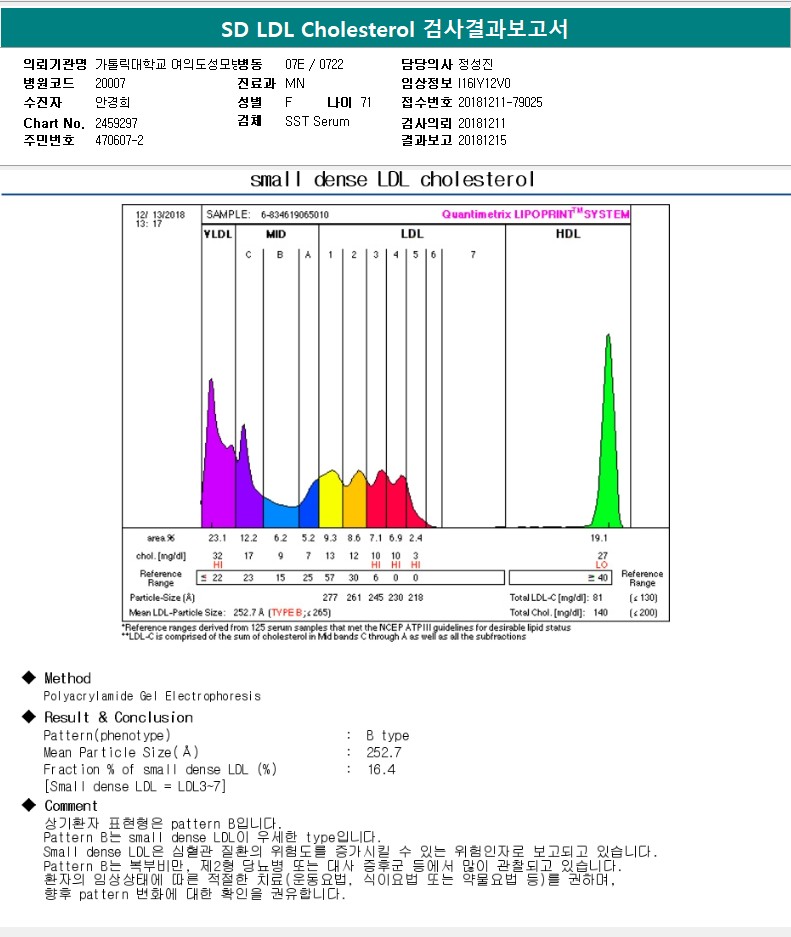Select the particle size value '277'
Screen dimensions: 791x937
[x=330, y=598]
